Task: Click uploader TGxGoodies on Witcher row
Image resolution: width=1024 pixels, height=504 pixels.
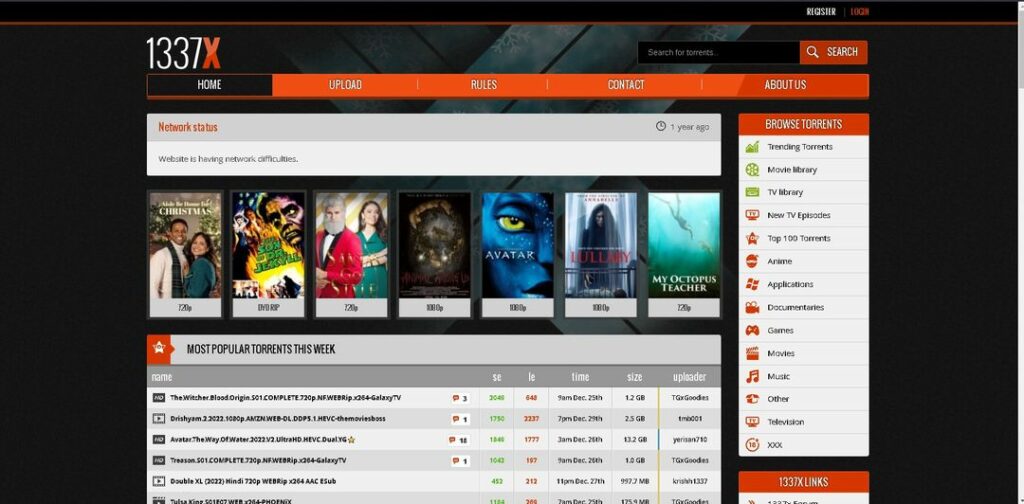Action: click(690, 398)
